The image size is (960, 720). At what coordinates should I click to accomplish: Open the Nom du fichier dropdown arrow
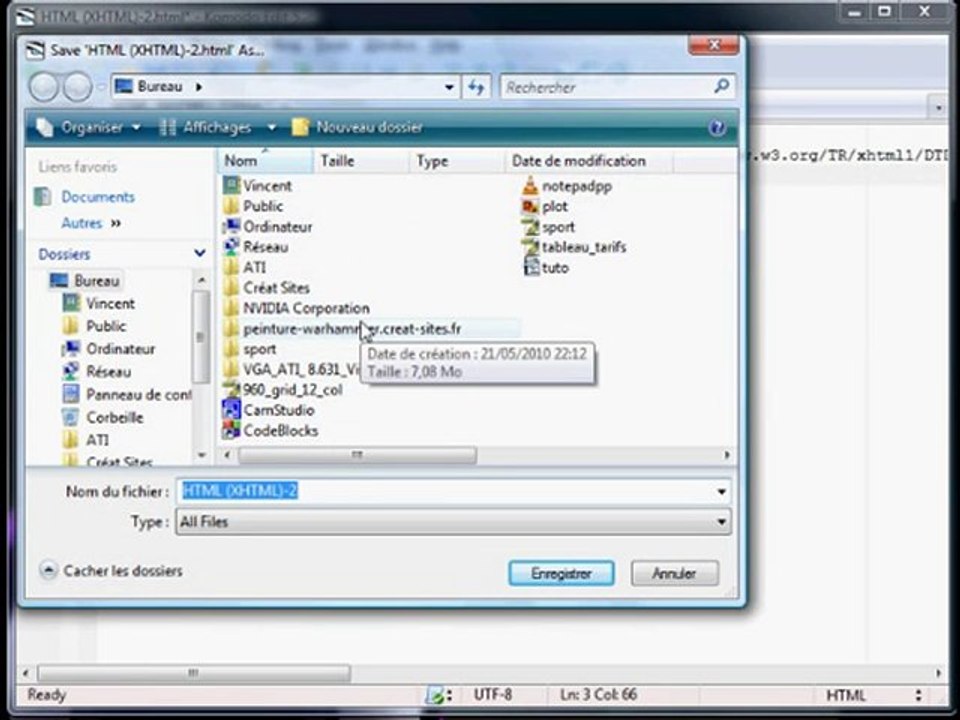click(721, 491)
